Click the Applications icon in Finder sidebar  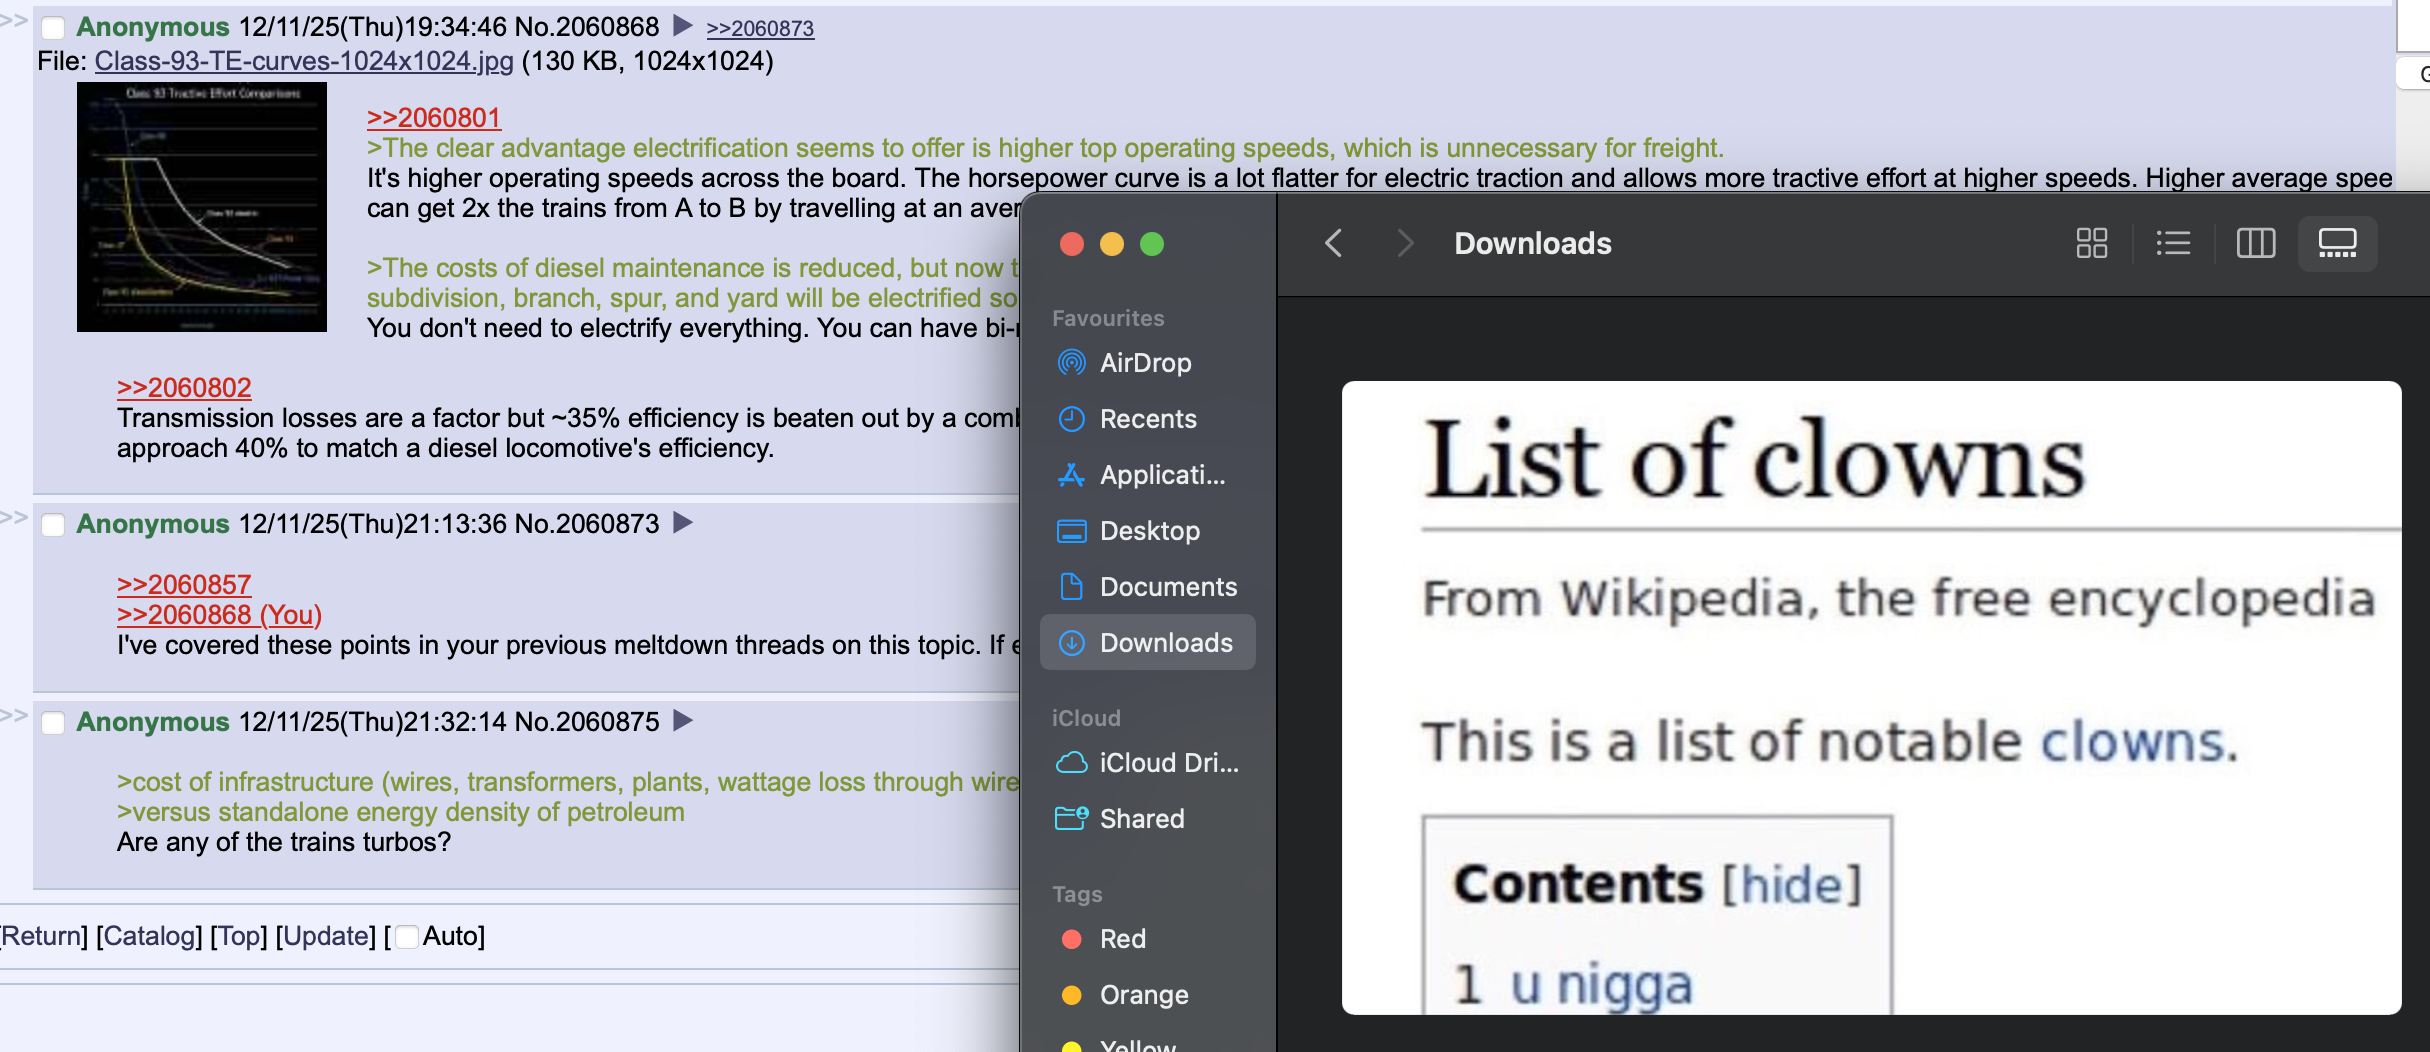coord(1071,475)
